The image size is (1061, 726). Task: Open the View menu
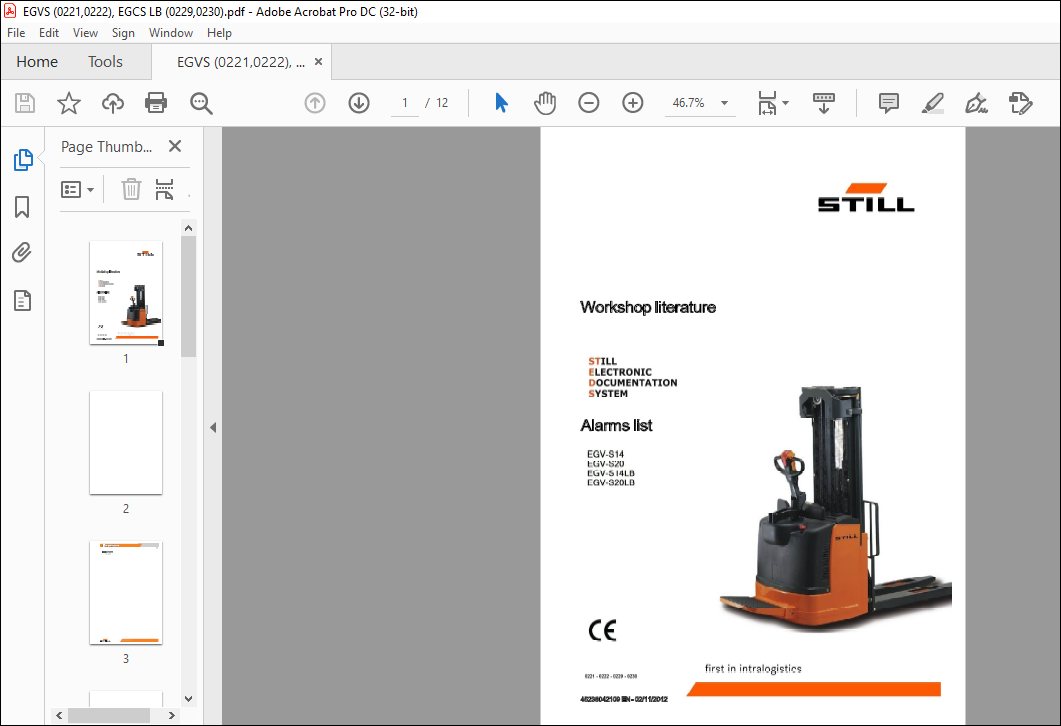click(x=85, y=32)
